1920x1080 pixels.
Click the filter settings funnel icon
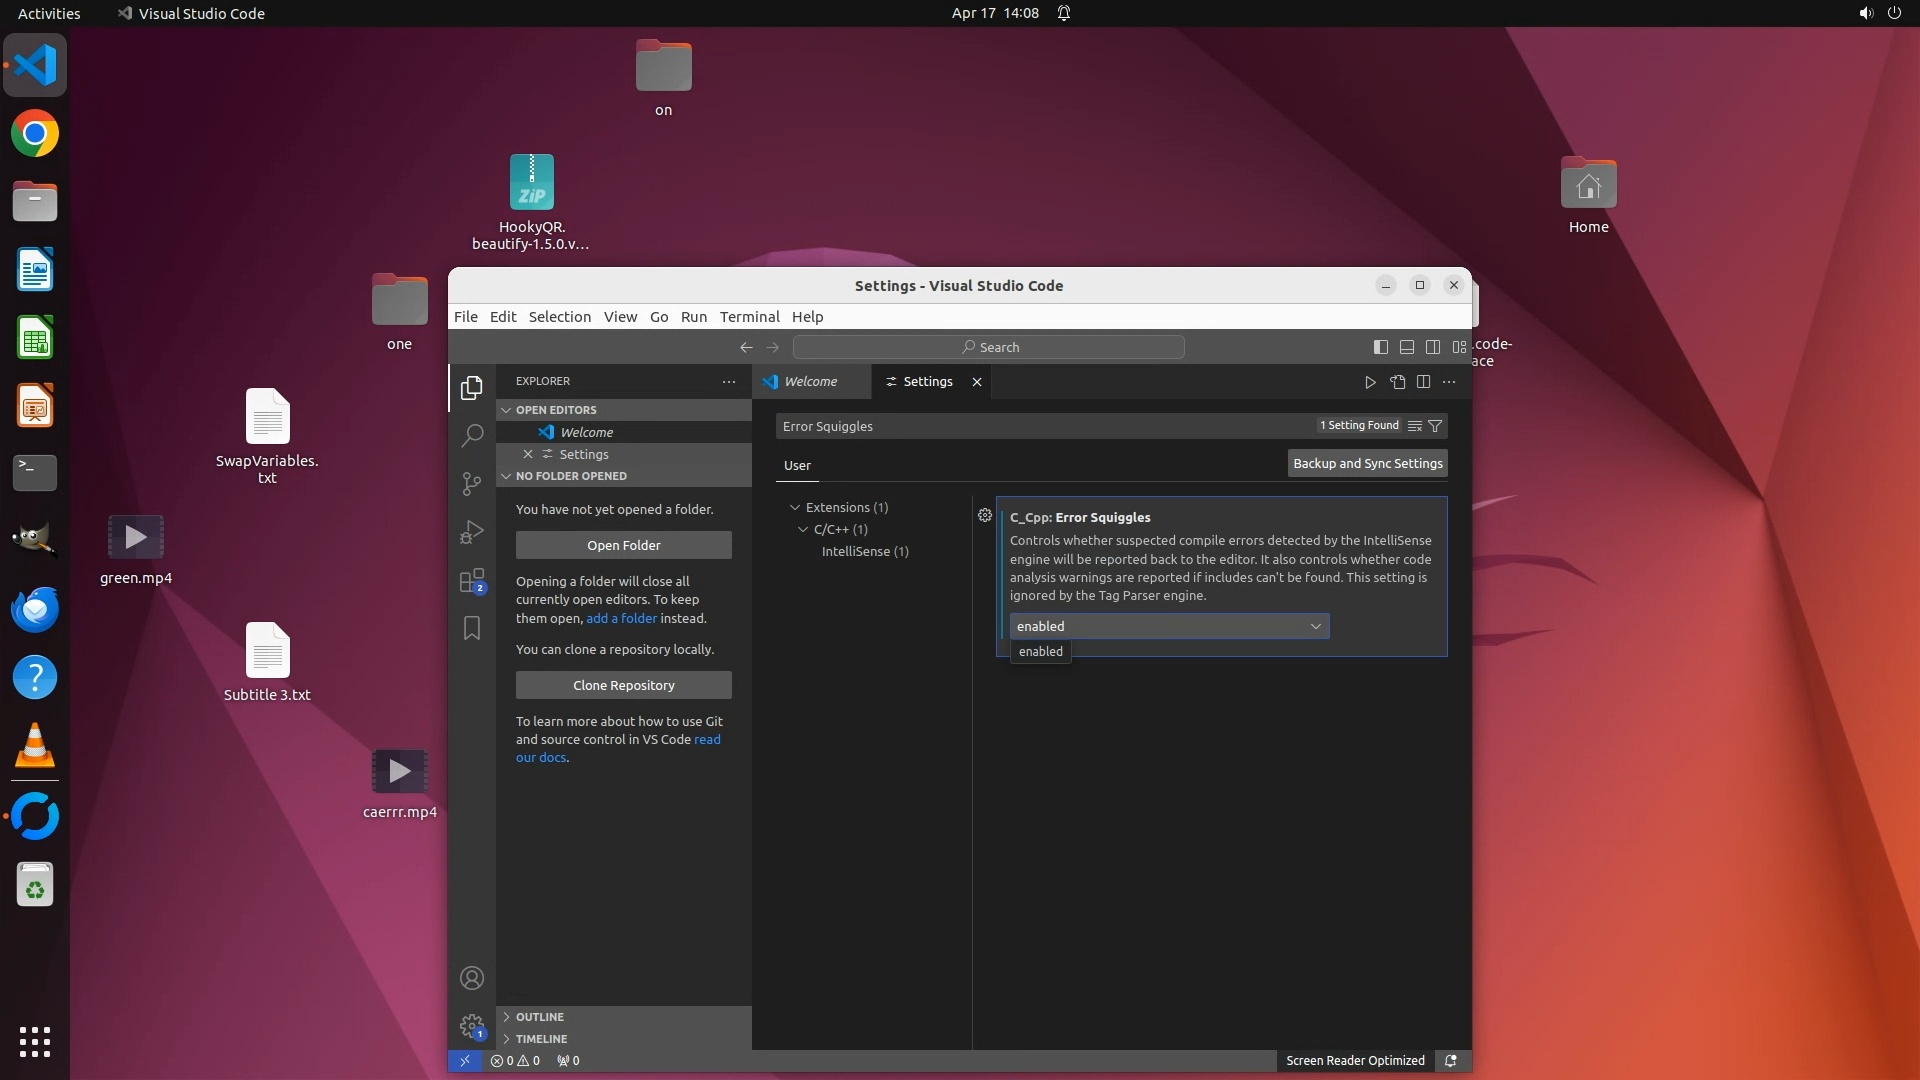(1435, 426)
